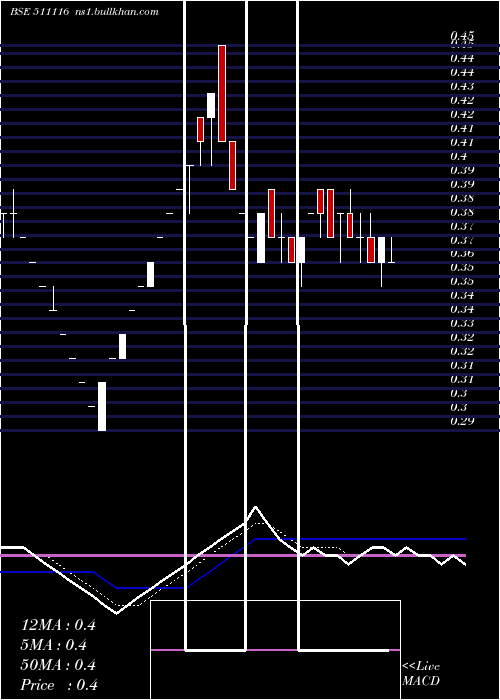Click the "<<Live MACD" label
The height and width of the screenshot is (700, 500).
421,674
